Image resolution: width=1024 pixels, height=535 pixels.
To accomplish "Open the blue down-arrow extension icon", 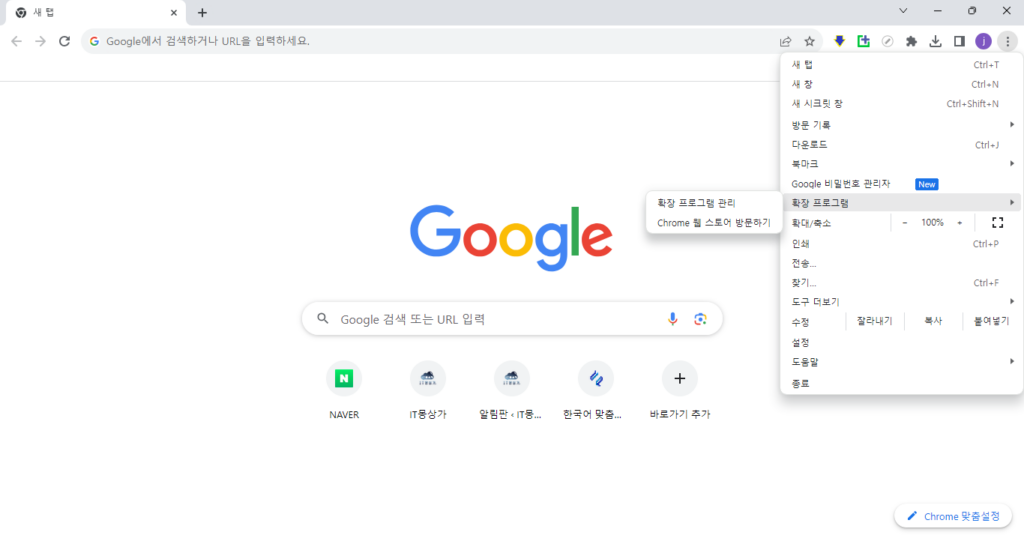I will coord(840,41).
